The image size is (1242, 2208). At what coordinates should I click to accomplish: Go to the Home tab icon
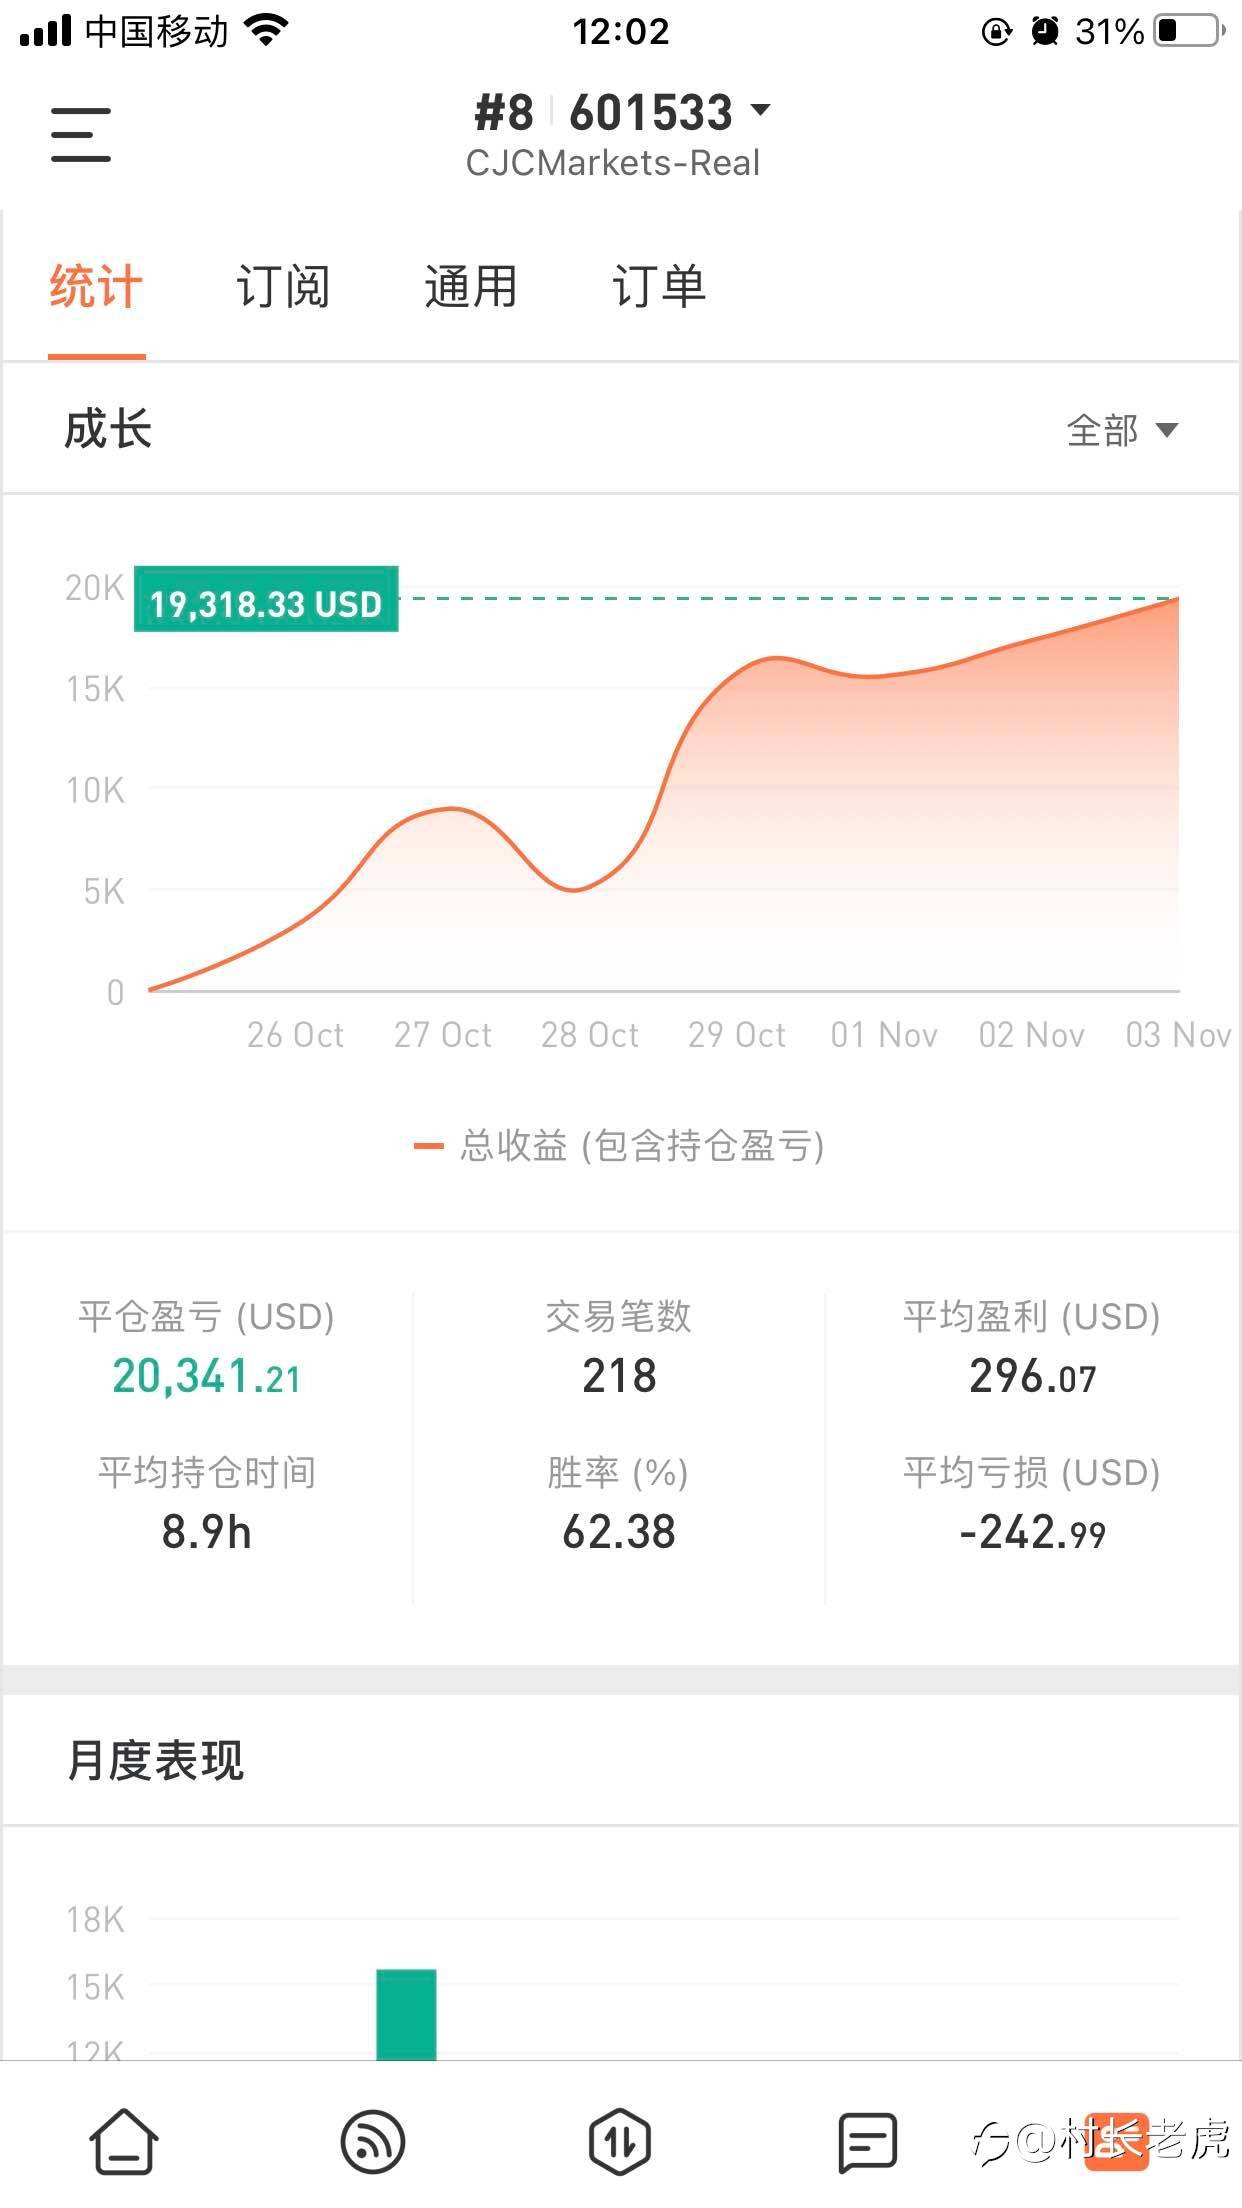(x=124, y=2142)
